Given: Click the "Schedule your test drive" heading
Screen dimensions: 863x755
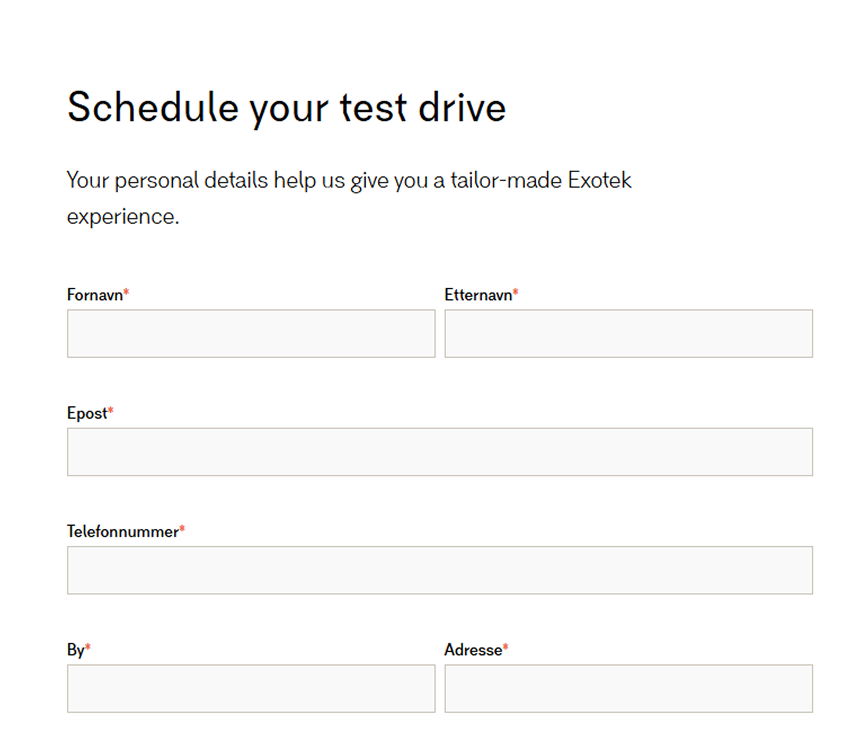Looking at the screenshot, I should pos(286,107).
